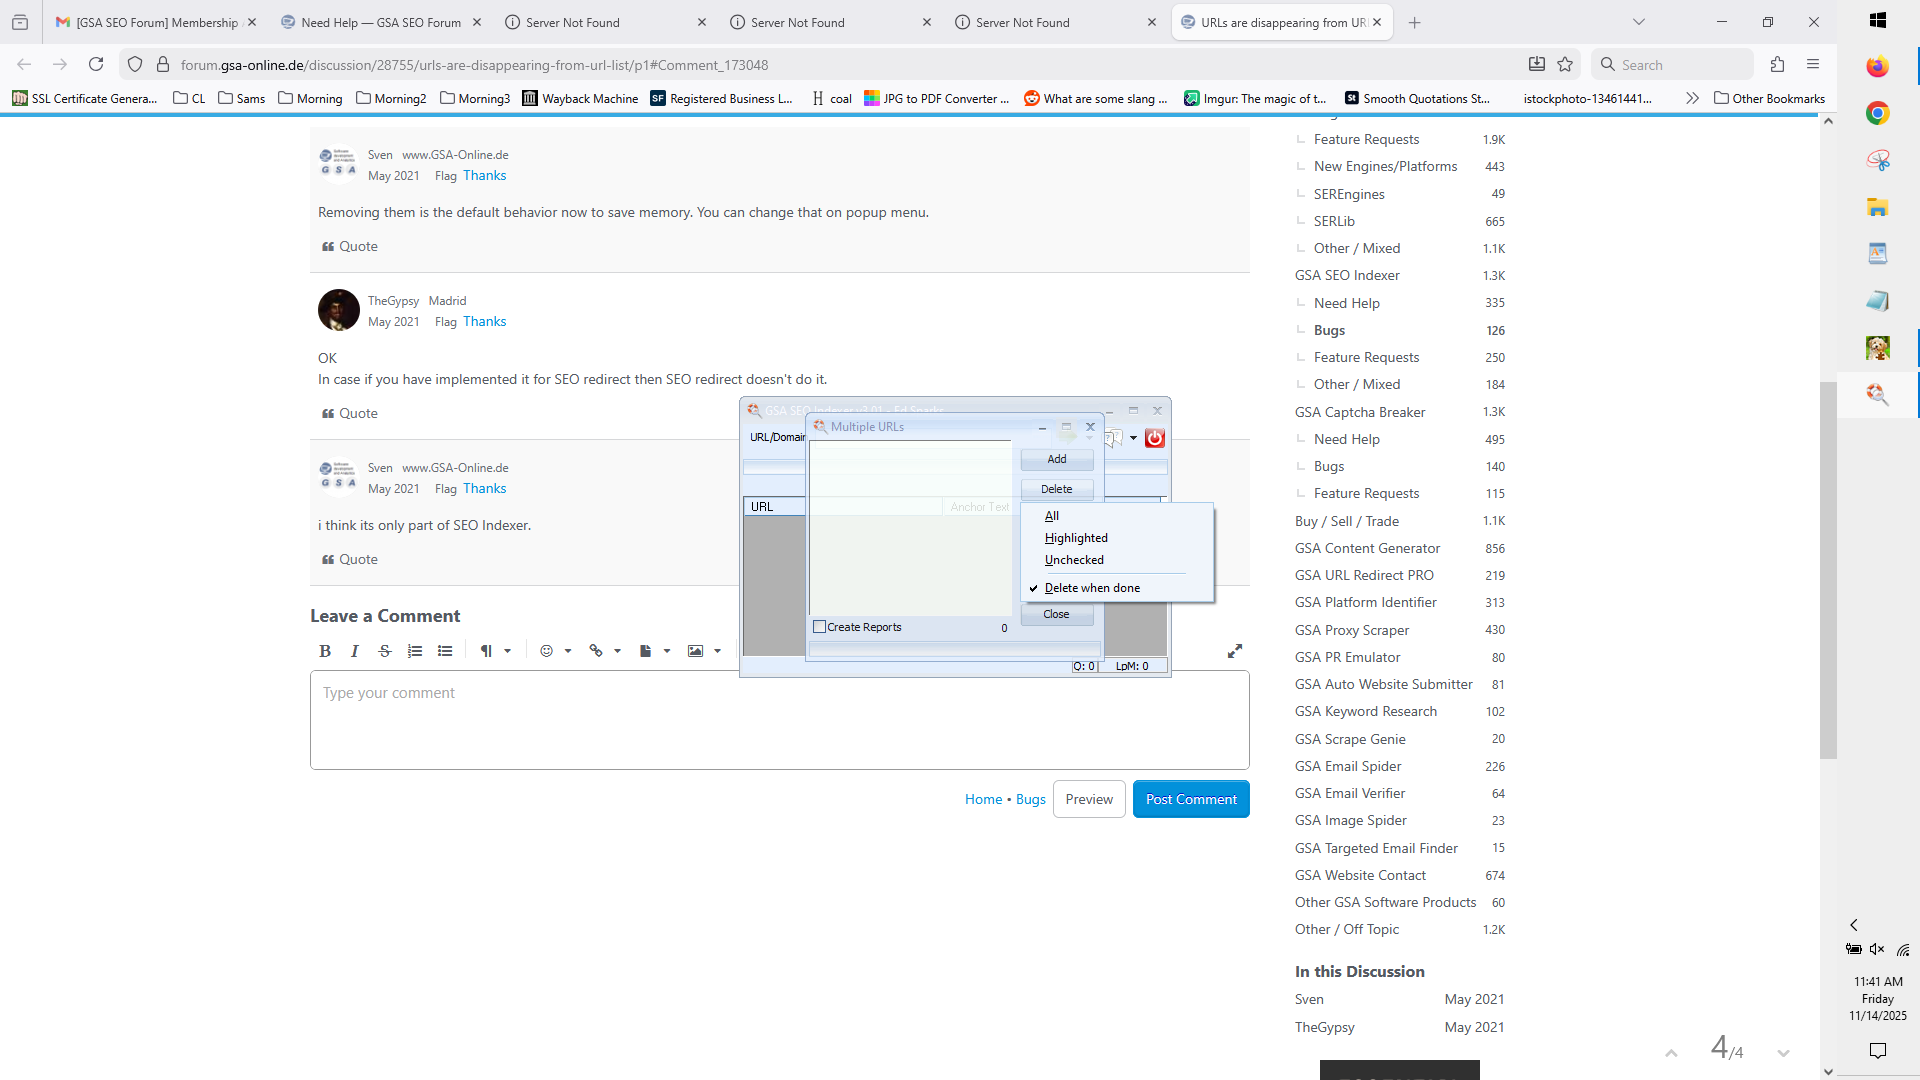Toggle bold formatting in comment editor
The height and width of the screenshot is (1080, 1920).
pyautogui.click(x=325, y=651)
